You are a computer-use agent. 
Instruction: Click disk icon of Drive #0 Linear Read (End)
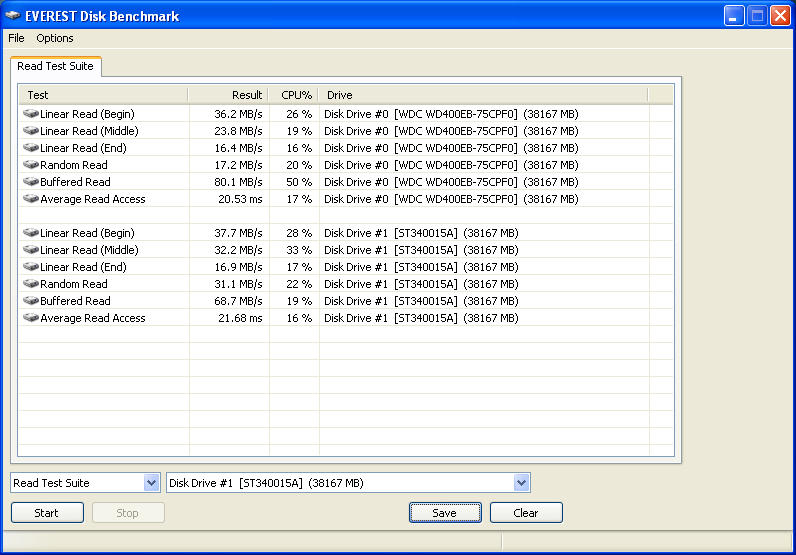[x=31, y=148]
